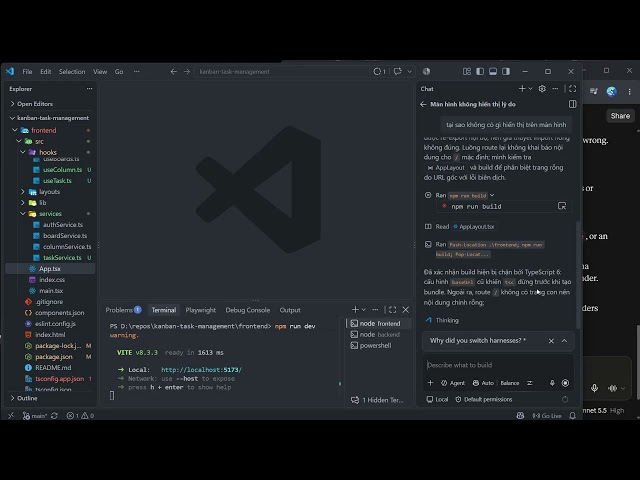
Task: Toggle primary side bar visibility
Action: click(480, 71)
